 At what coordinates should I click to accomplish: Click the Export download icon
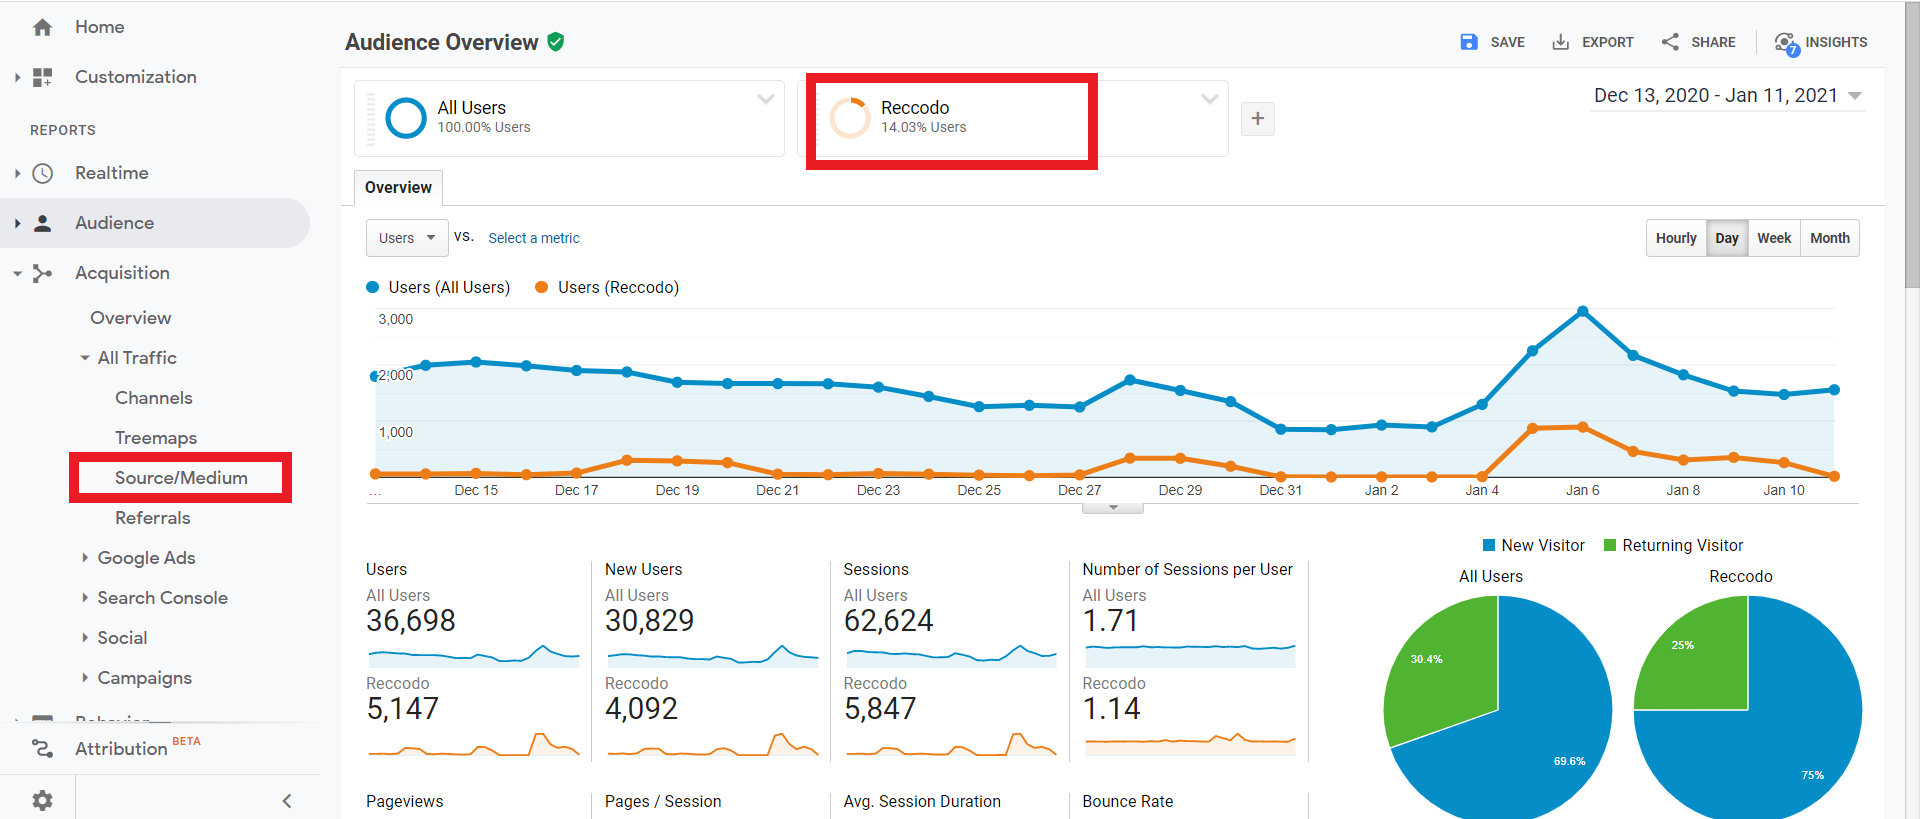coord(1560,42)
